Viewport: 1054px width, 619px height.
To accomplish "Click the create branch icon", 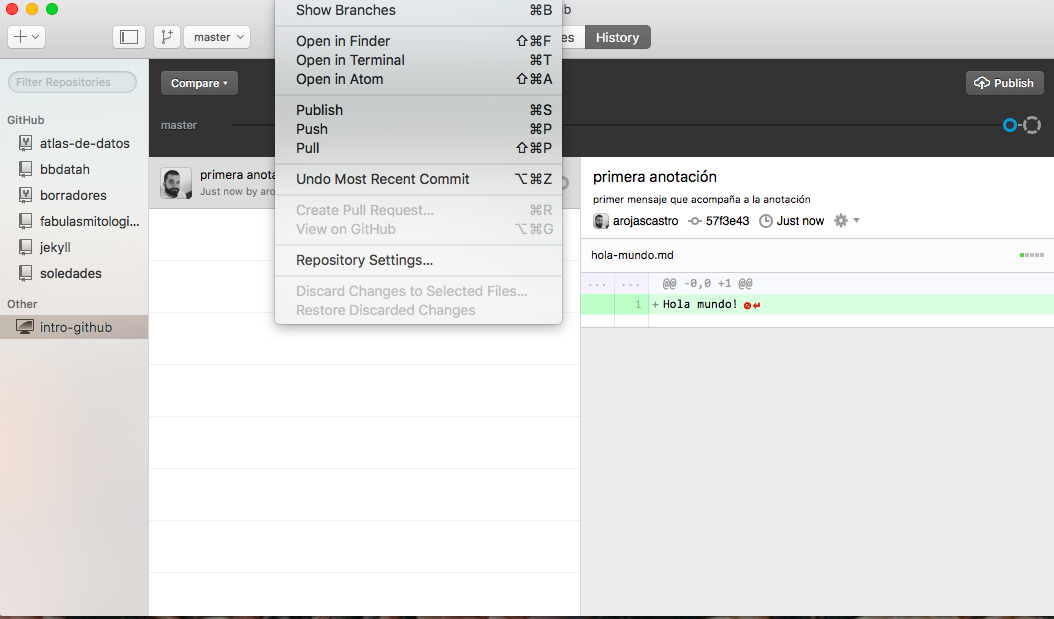I will coord(167,37).
